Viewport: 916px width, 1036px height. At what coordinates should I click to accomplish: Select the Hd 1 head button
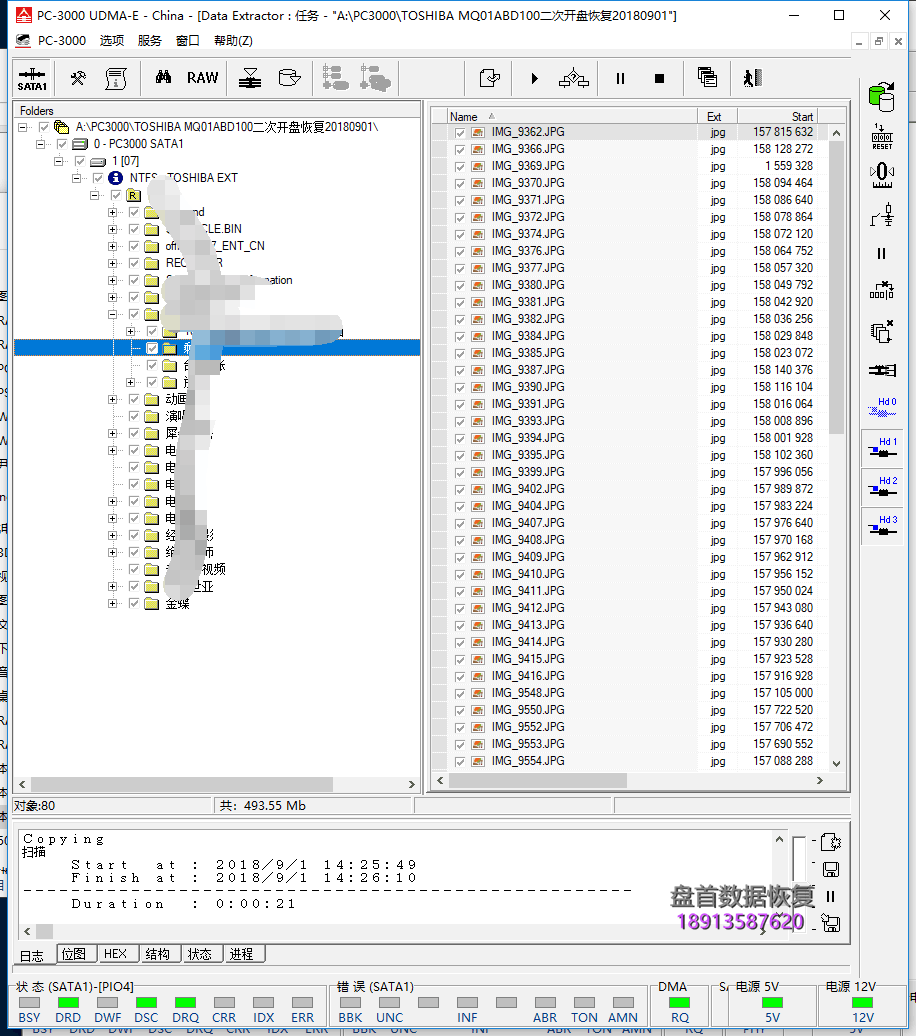(x=882, y=447)
